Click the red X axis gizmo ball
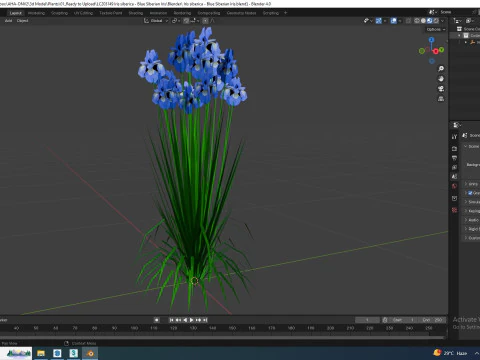The image size is (480, 360). [x=436, y=52]
